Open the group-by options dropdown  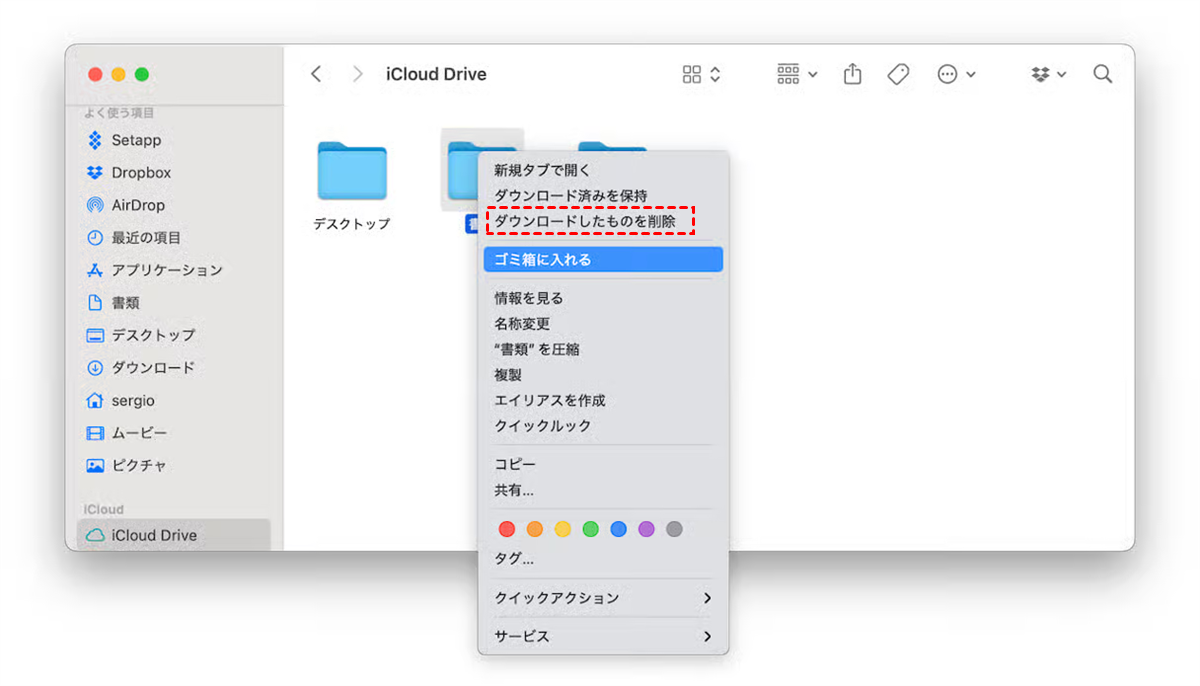coord(797,74)
